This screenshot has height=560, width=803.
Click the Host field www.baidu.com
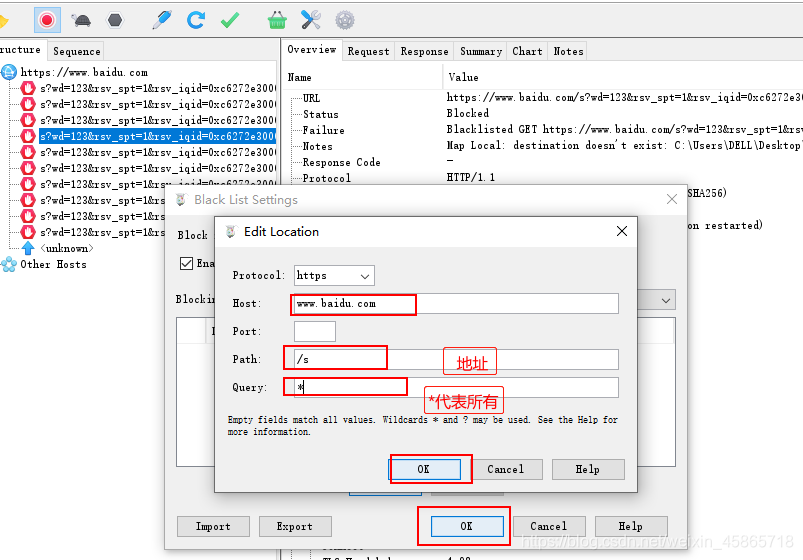(x=456, y=304)
